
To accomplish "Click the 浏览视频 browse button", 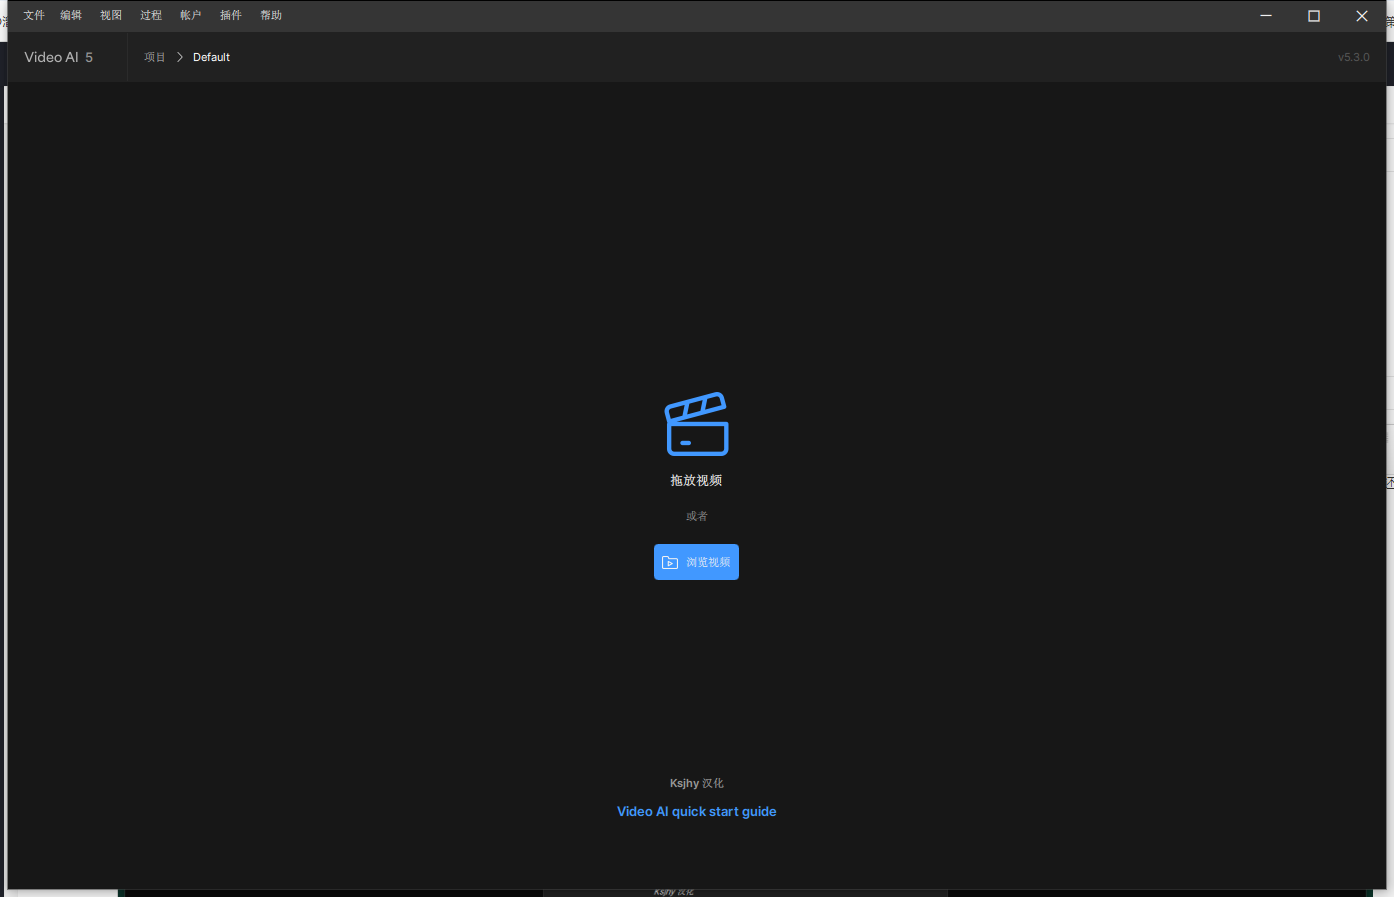I will point(696,562).
